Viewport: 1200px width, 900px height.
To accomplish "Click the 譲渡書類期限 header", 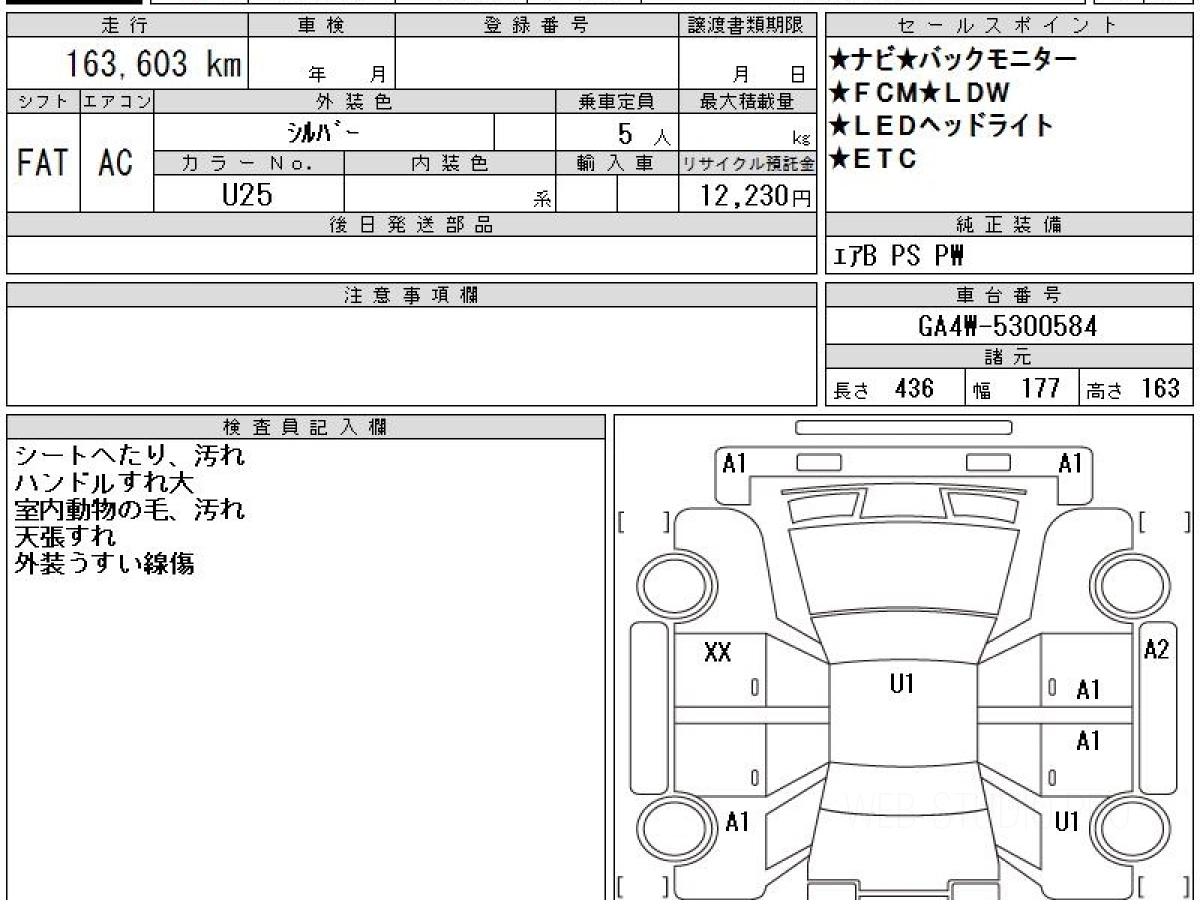I will pos(748,25).
